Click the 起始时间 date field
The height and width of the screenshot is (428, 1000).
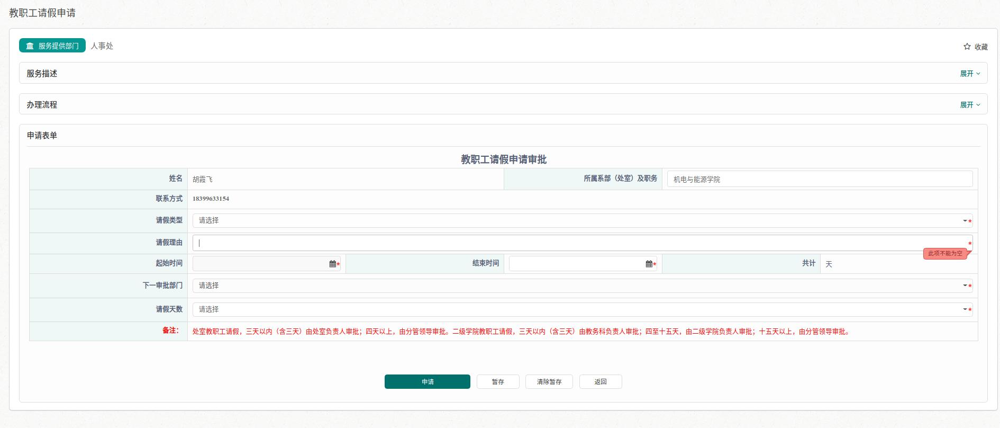260,264
